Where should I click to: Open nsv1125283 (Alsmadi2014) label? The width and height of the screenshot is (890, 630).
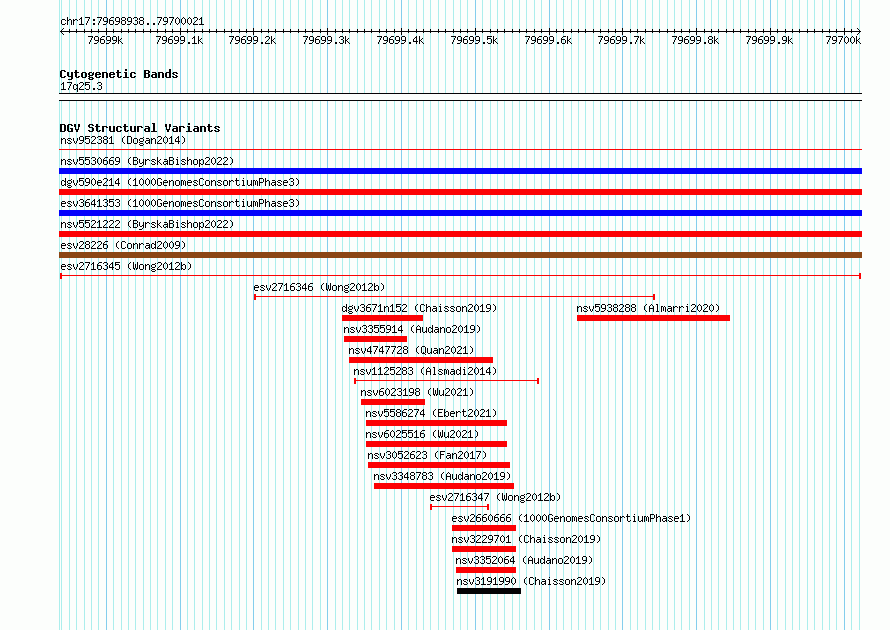[425, 371]
